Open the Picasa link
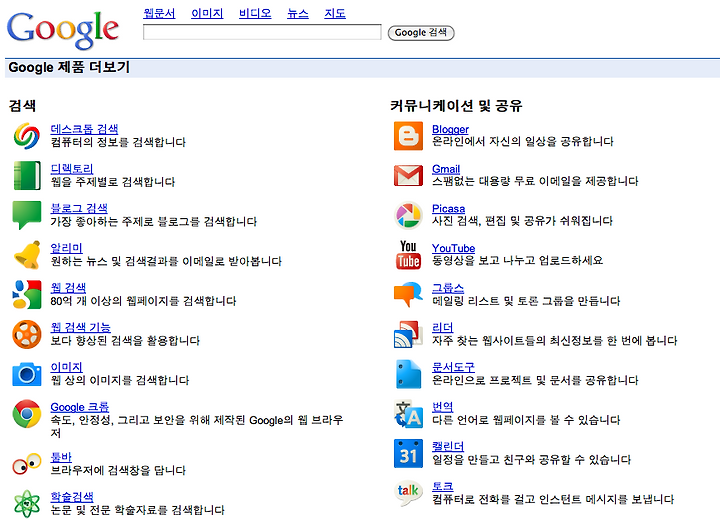This screenshot has width=720, height=520. coord(448,208)
